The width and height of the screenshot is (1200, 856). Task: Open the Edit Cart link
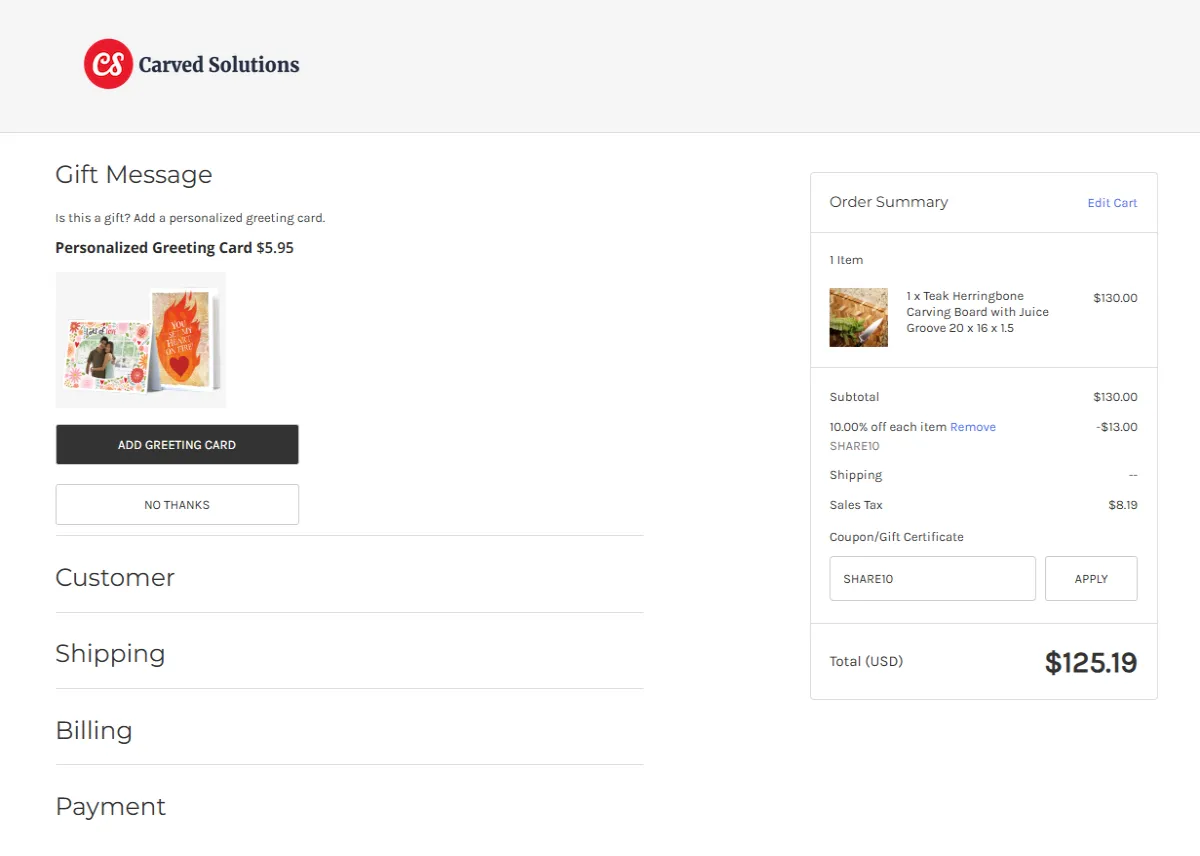tap(1112, 203)
